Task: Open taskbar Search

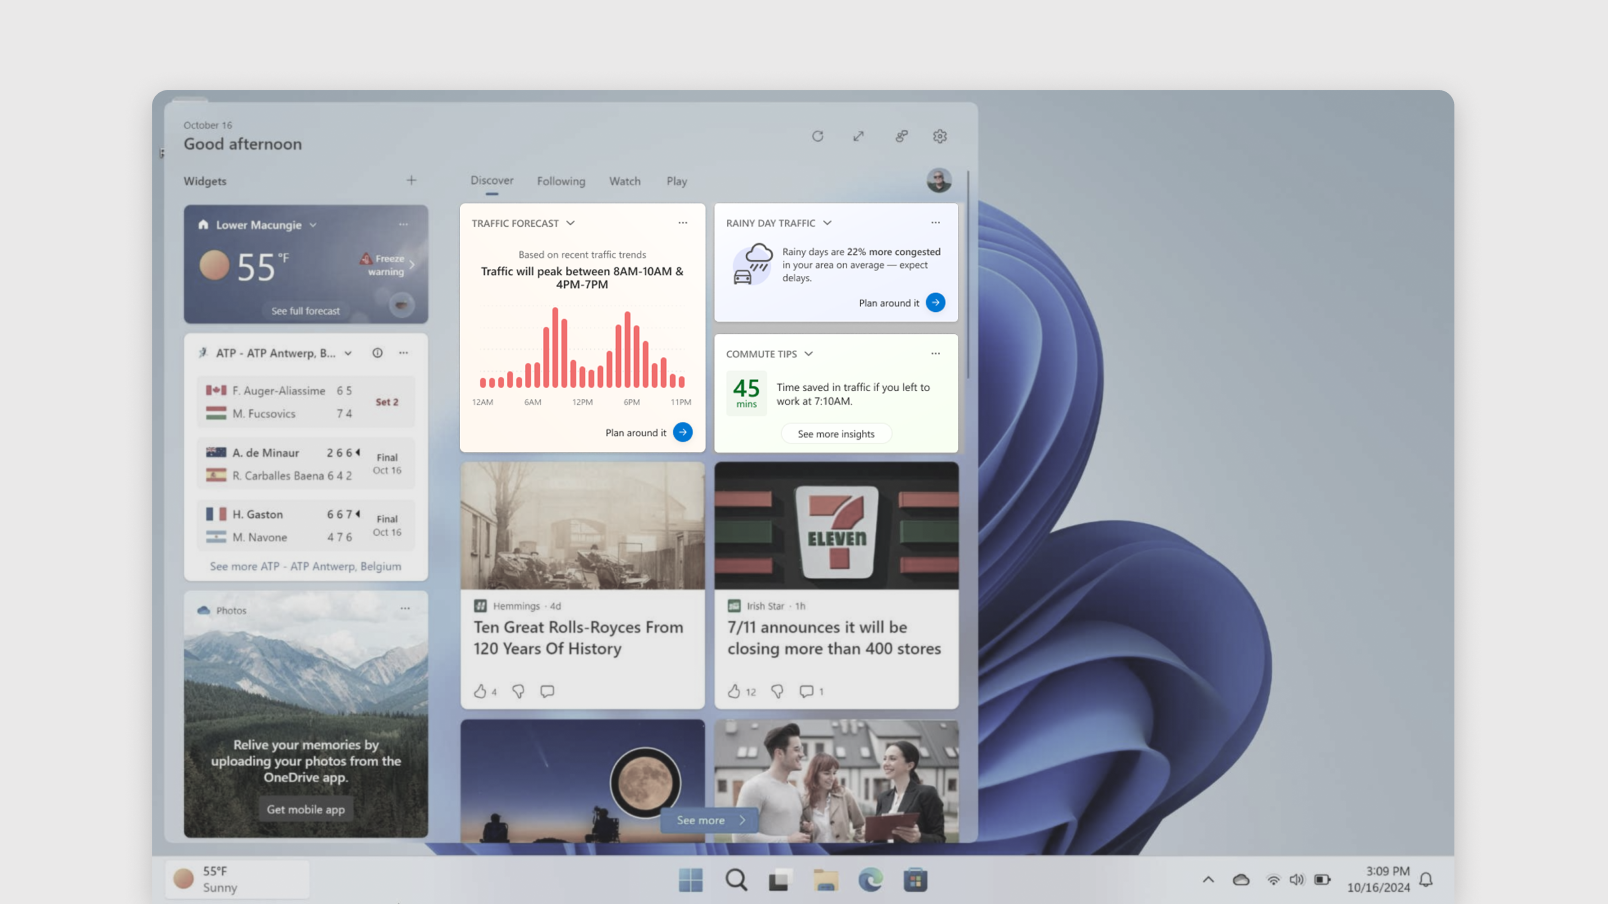Action: 736,880
